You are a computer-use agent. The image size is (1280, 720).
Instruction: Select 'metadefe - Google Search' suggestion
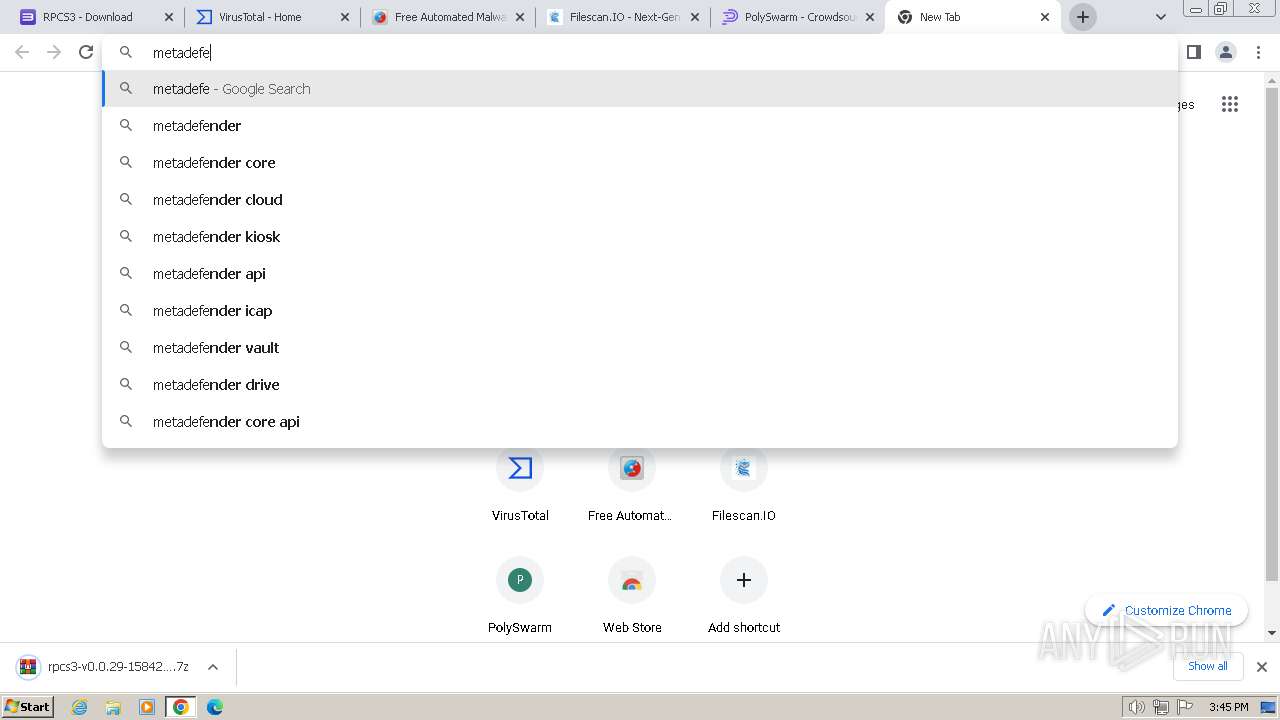tap(640, 89)
